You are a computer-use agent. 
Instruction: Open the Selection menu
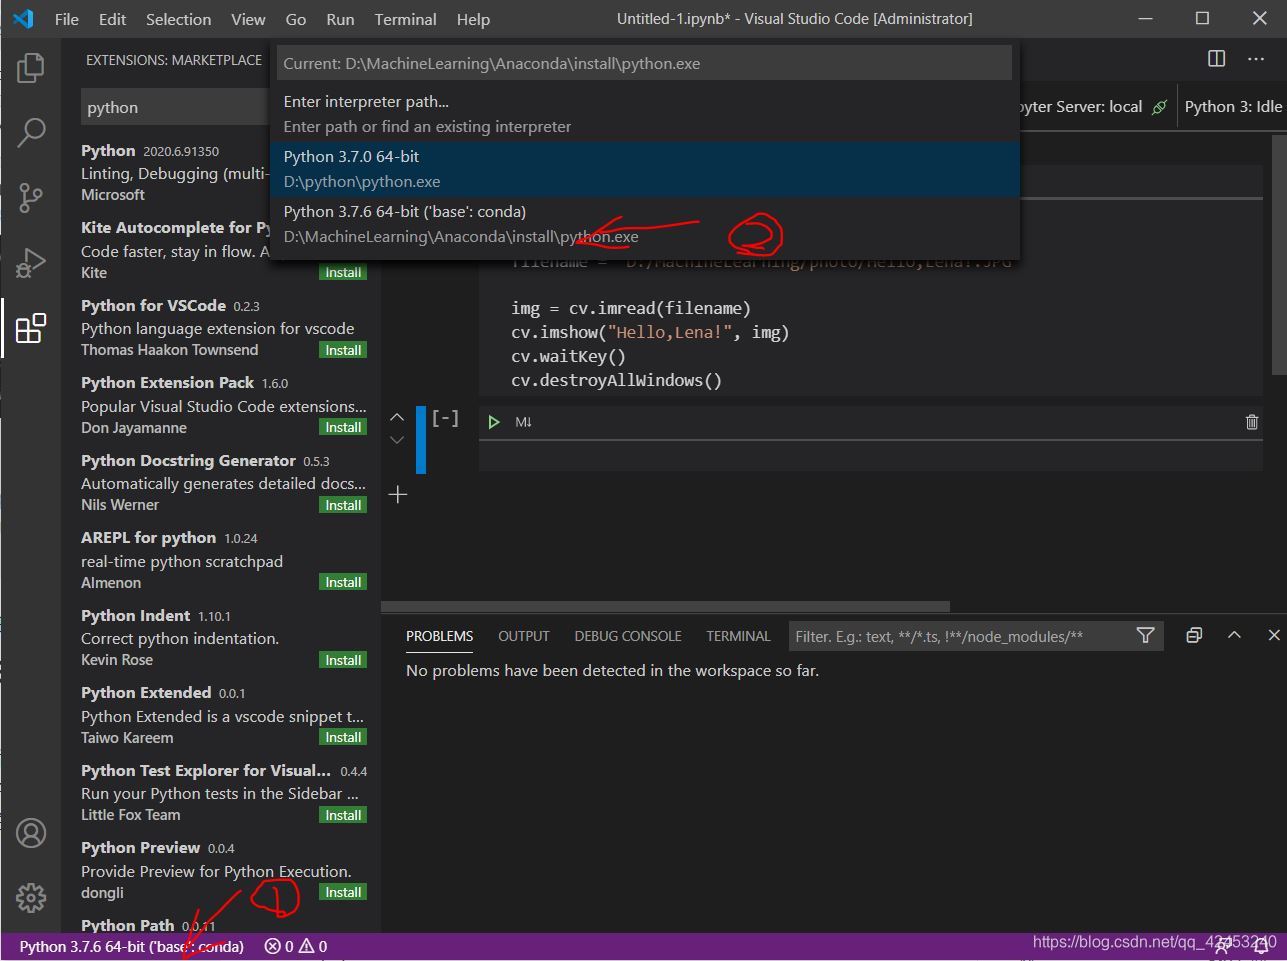(178, 19)
